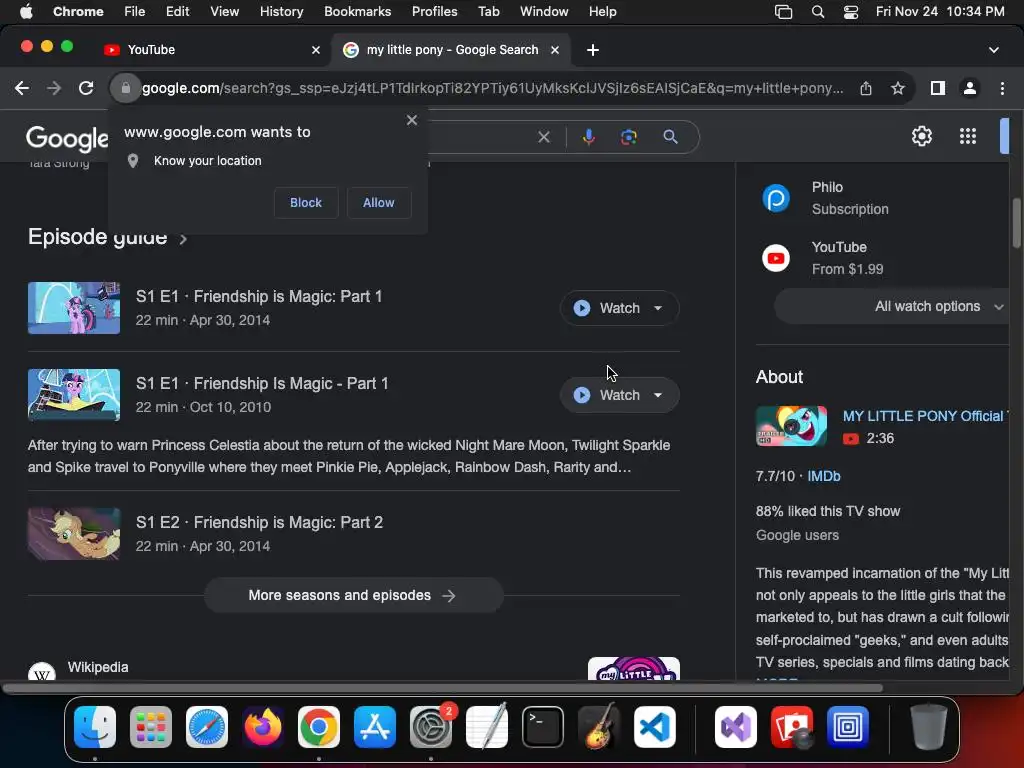Expand Watch dropdown for Oct 10, 2010 episode
1024x768 pixels.
pos(658,395)
